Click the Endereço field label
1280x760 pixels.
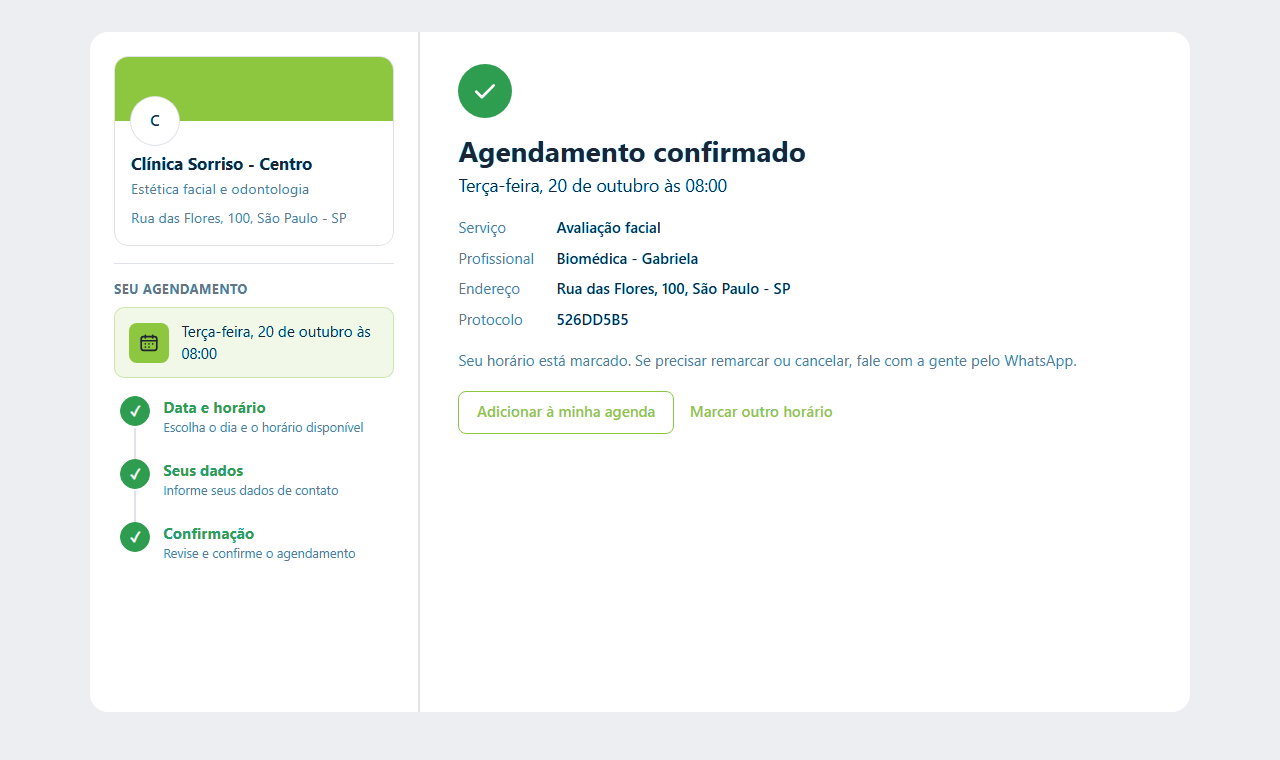[489, 289]
